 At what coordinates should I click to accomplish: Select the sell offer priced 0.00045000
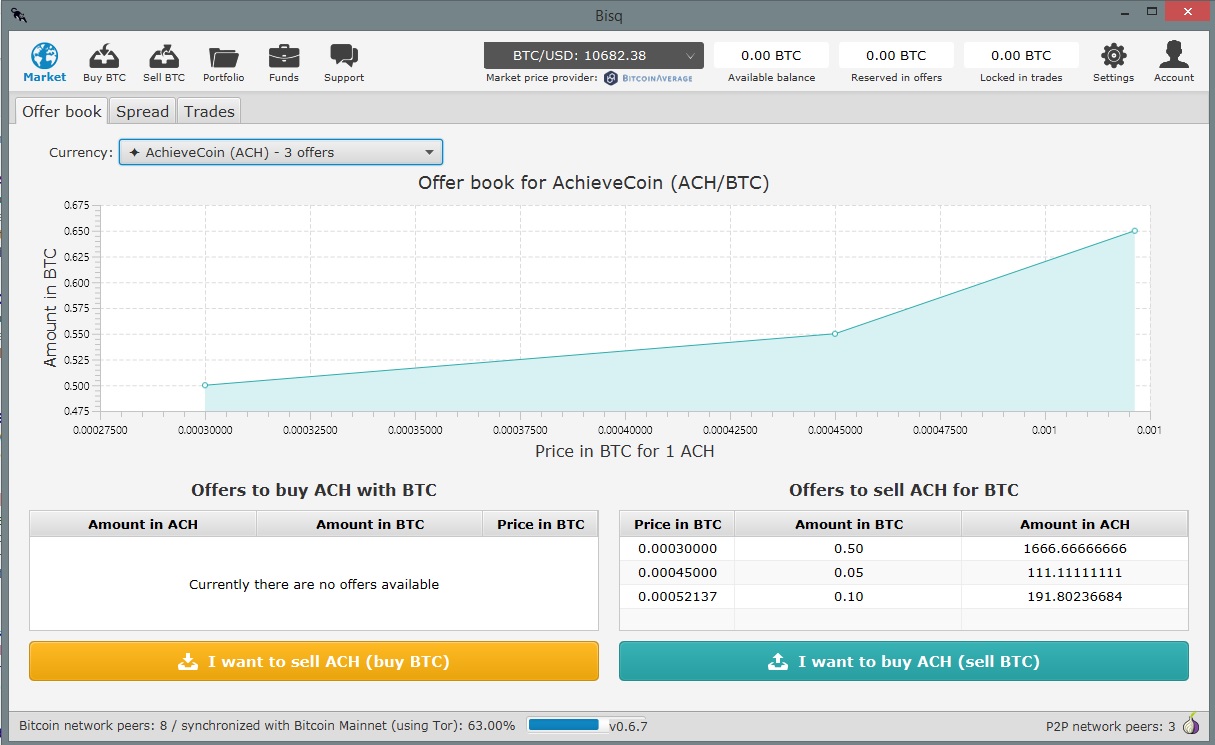[x=904, y=573]
